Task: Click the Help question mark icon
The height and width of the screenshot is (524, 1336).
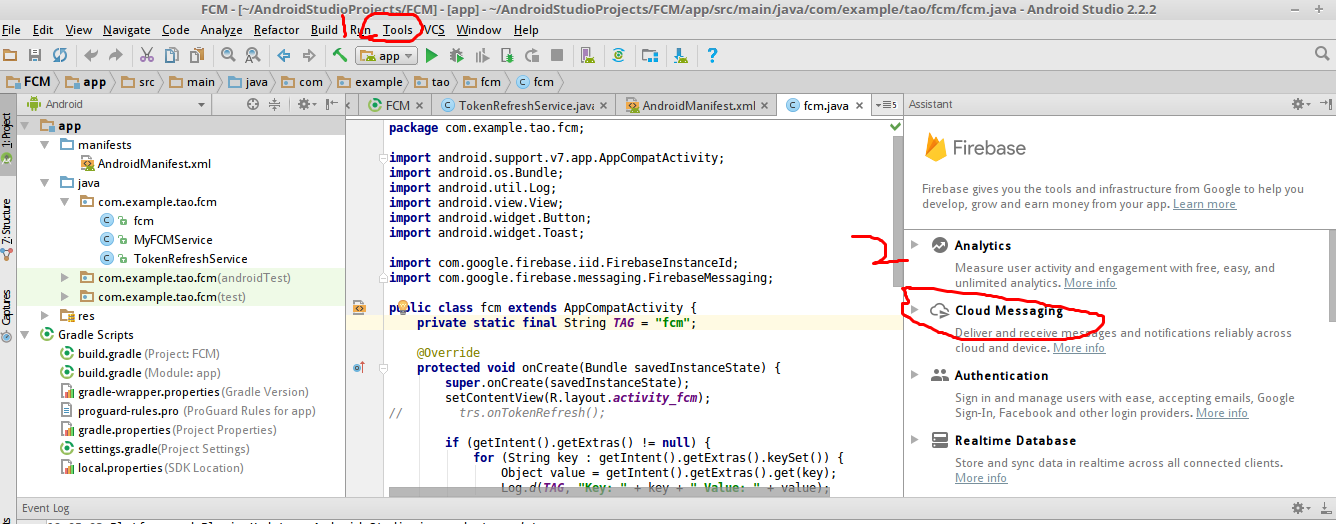Action: tap(712, 55)
